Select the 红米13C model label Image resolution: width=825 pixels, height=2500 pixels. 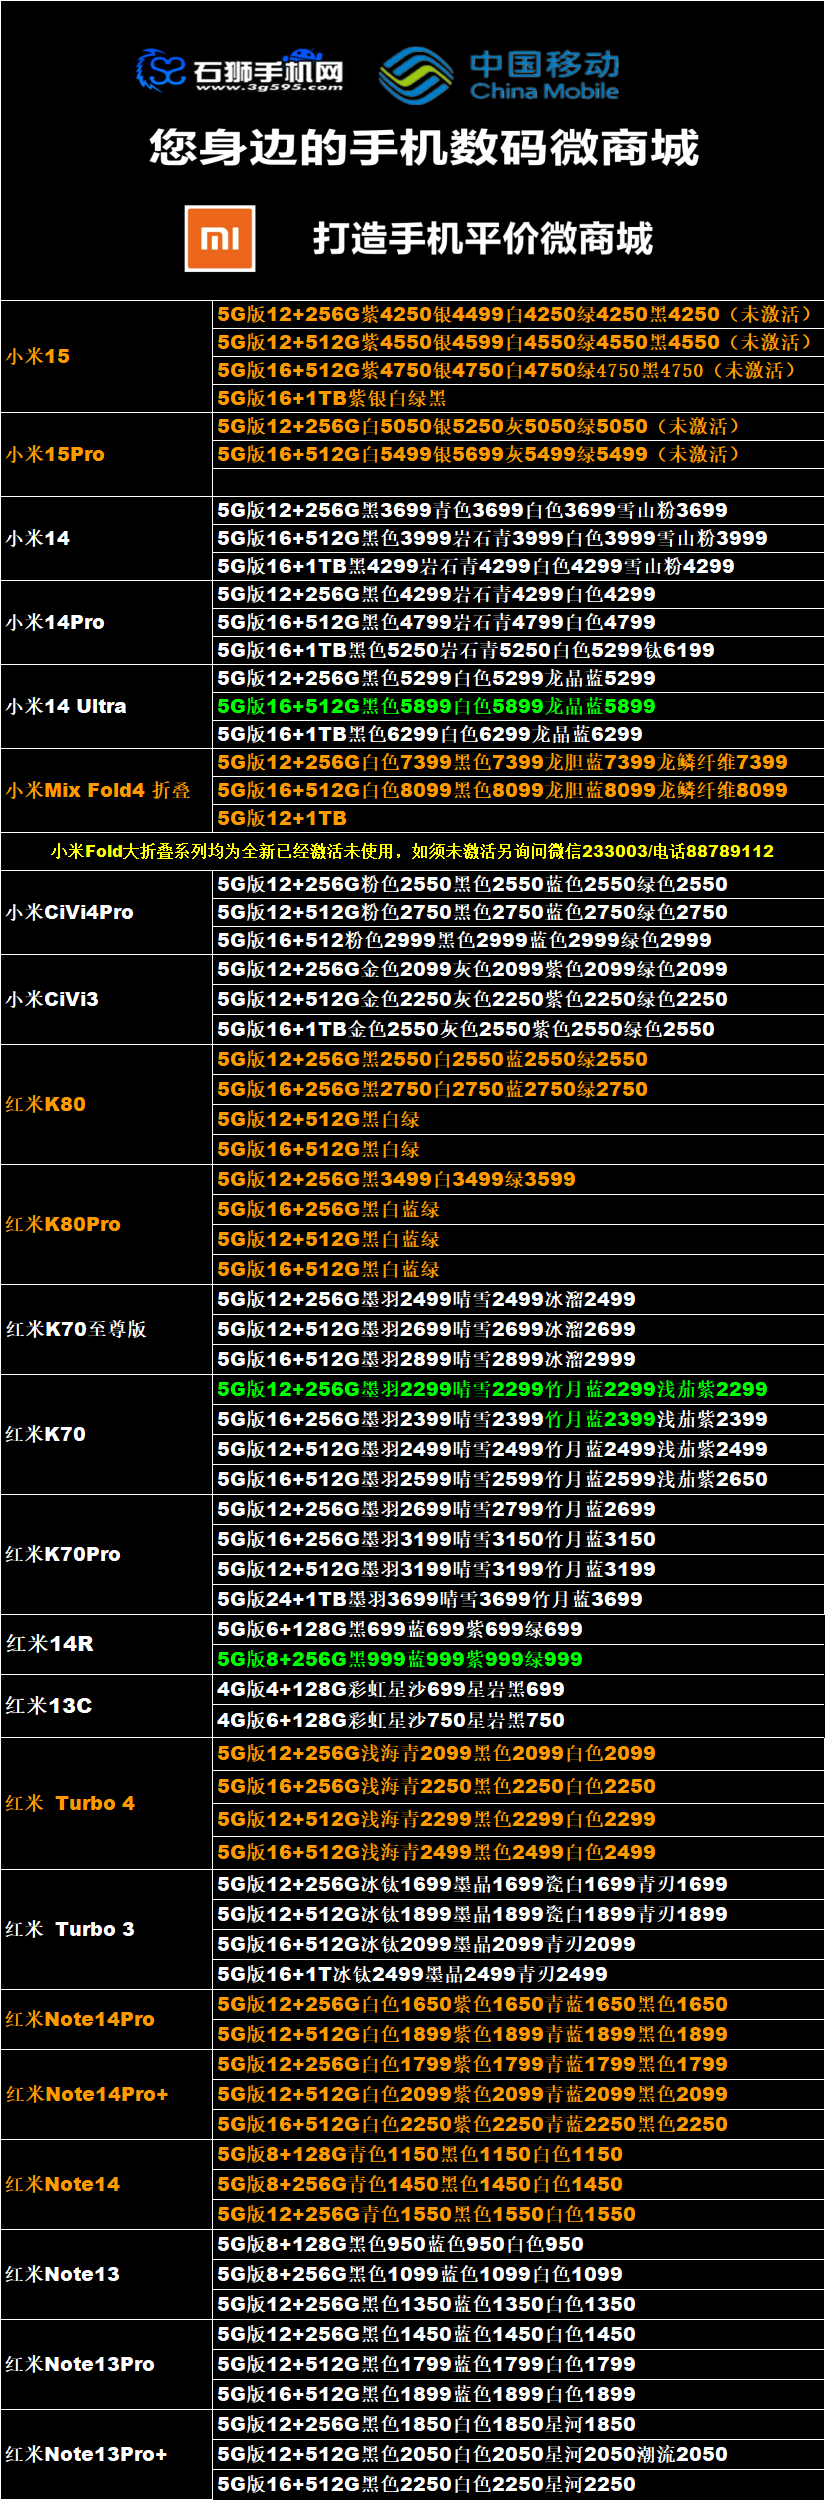coord(49,1705)
